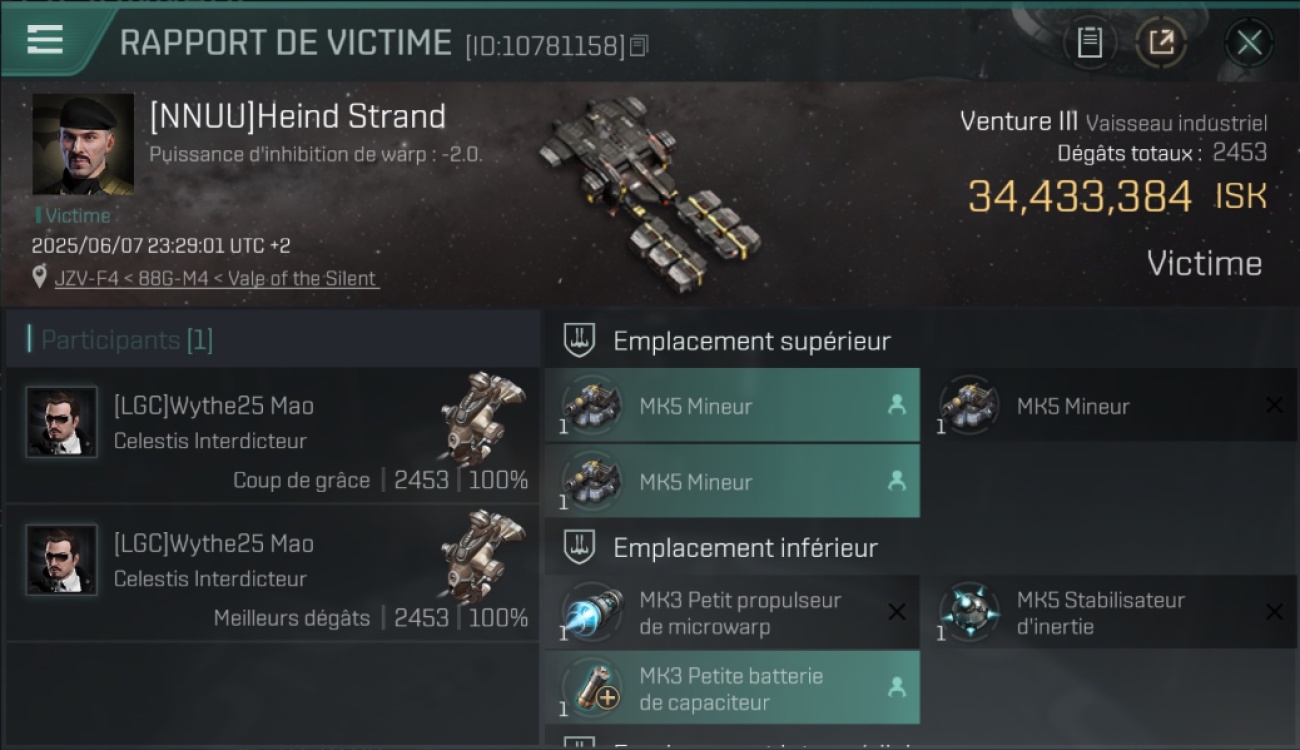Open the hamburger menu icon
This screenshot has width=1300, height=750.
[44, 41]
